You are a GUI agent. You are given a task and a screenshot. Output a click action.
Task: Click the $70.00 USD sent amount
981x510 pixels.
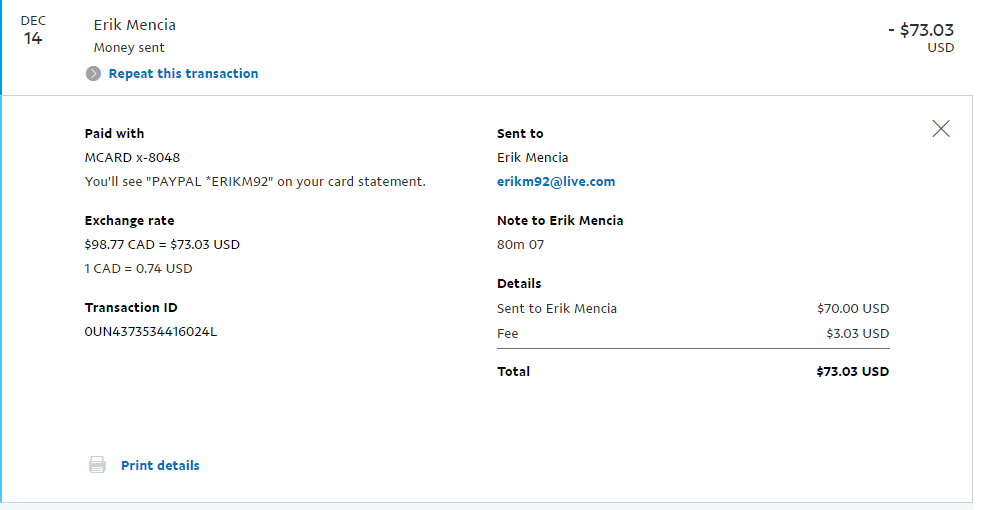point(853,309)
